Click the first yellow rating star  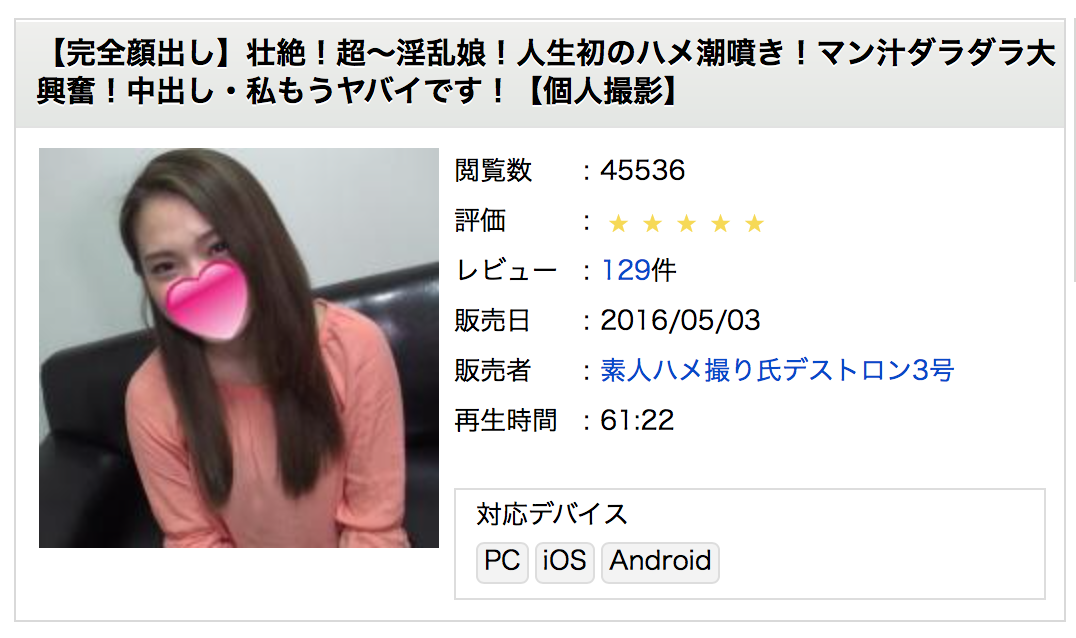tap(618, 223)
